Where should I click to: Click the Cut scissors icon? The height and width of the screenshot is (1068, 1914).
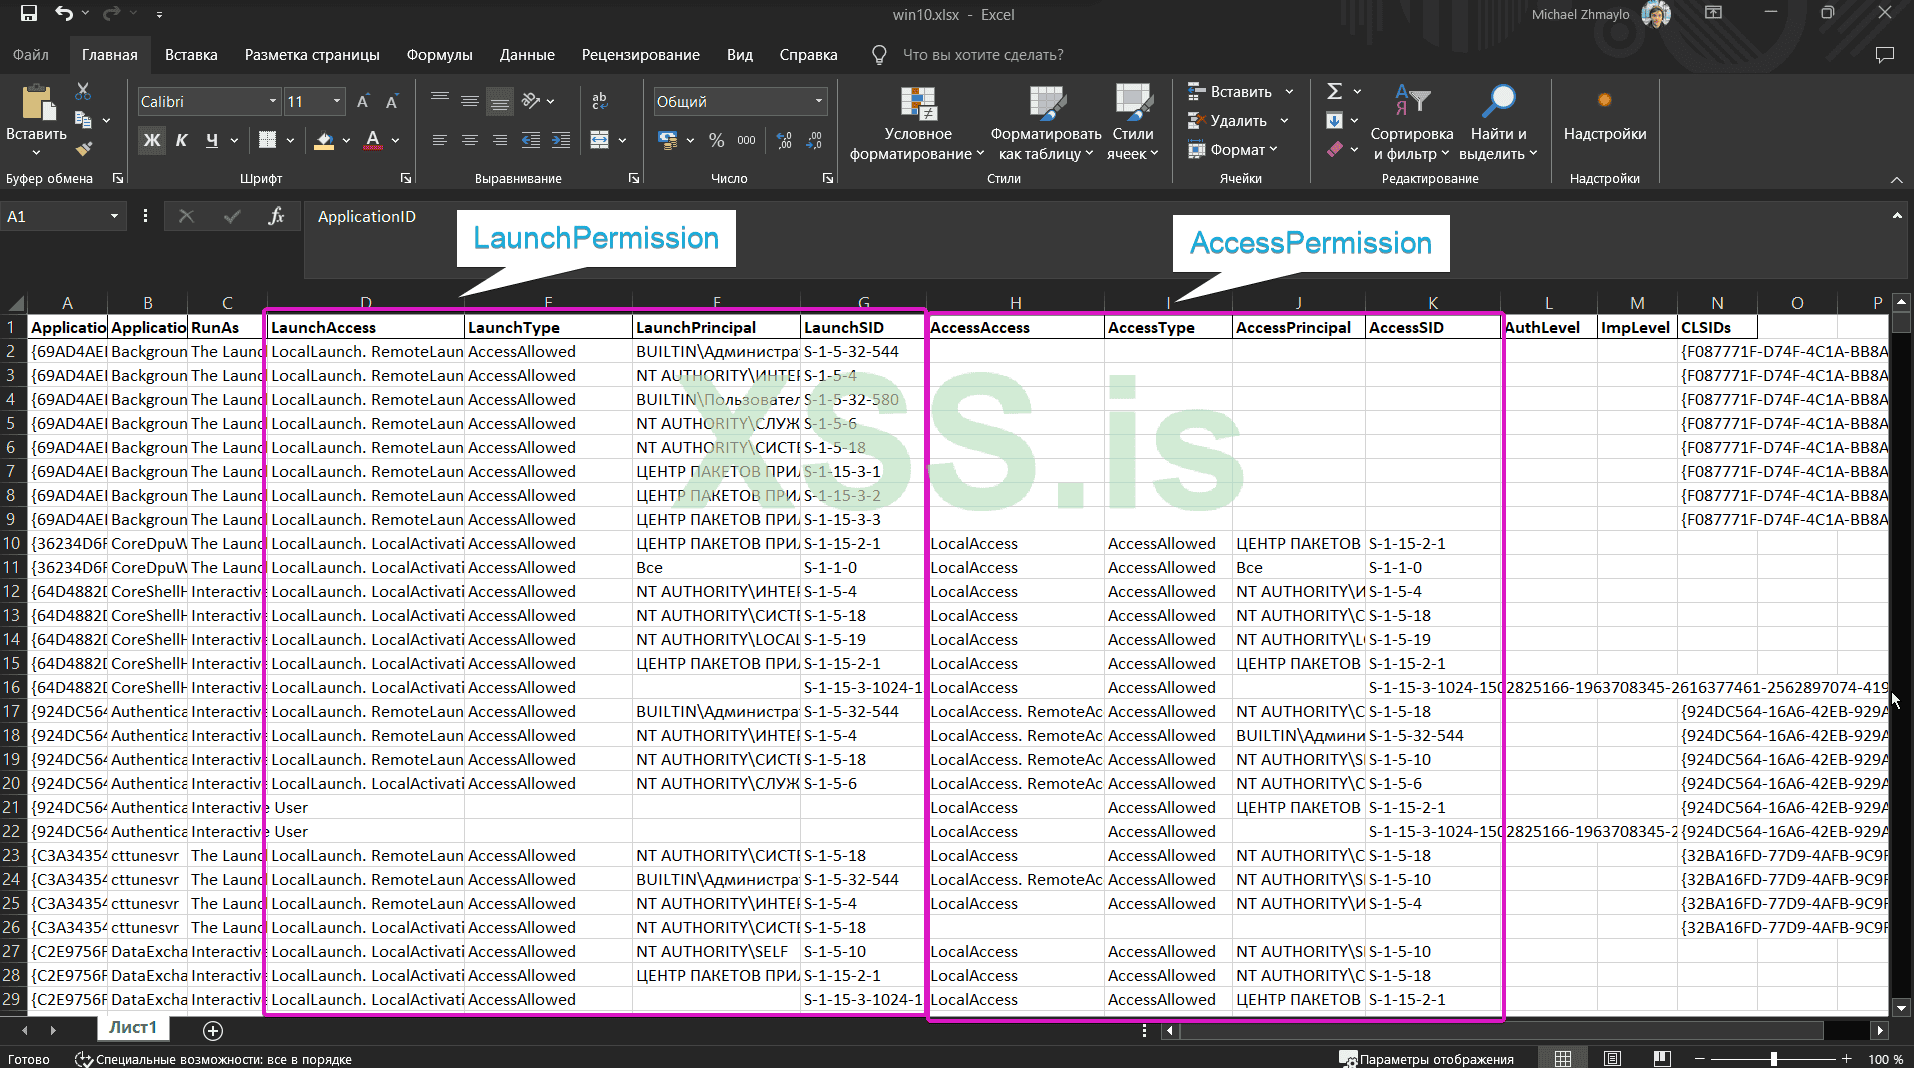pos(83,92)
